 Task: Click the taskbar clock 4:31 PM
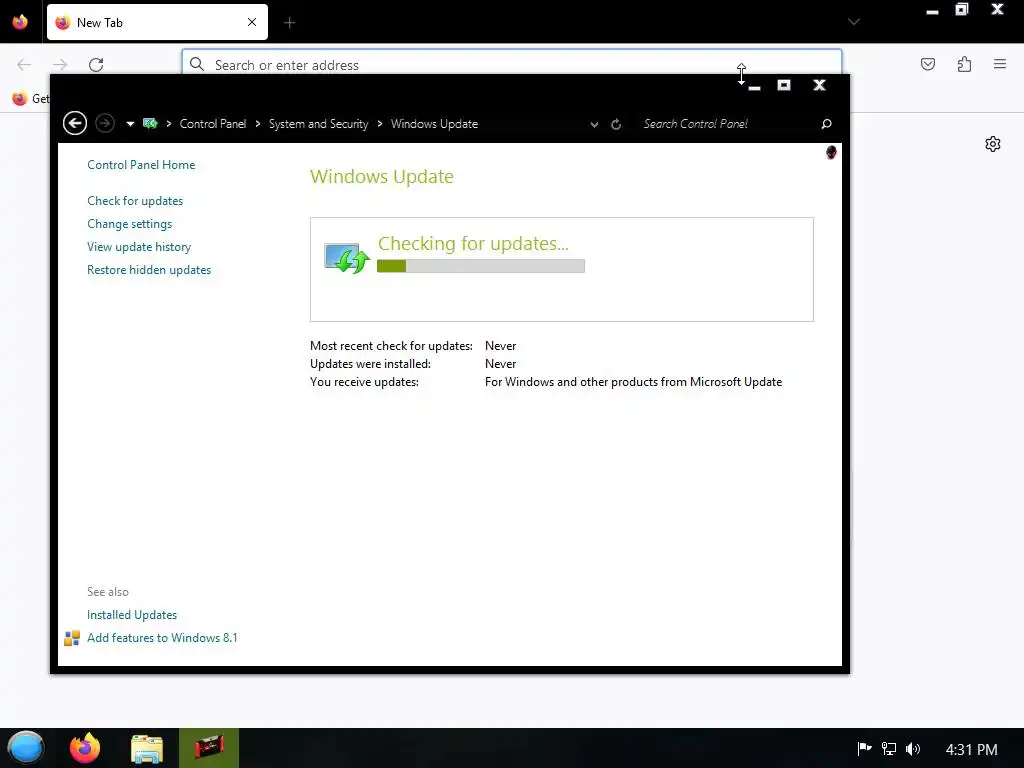[971, 750]
